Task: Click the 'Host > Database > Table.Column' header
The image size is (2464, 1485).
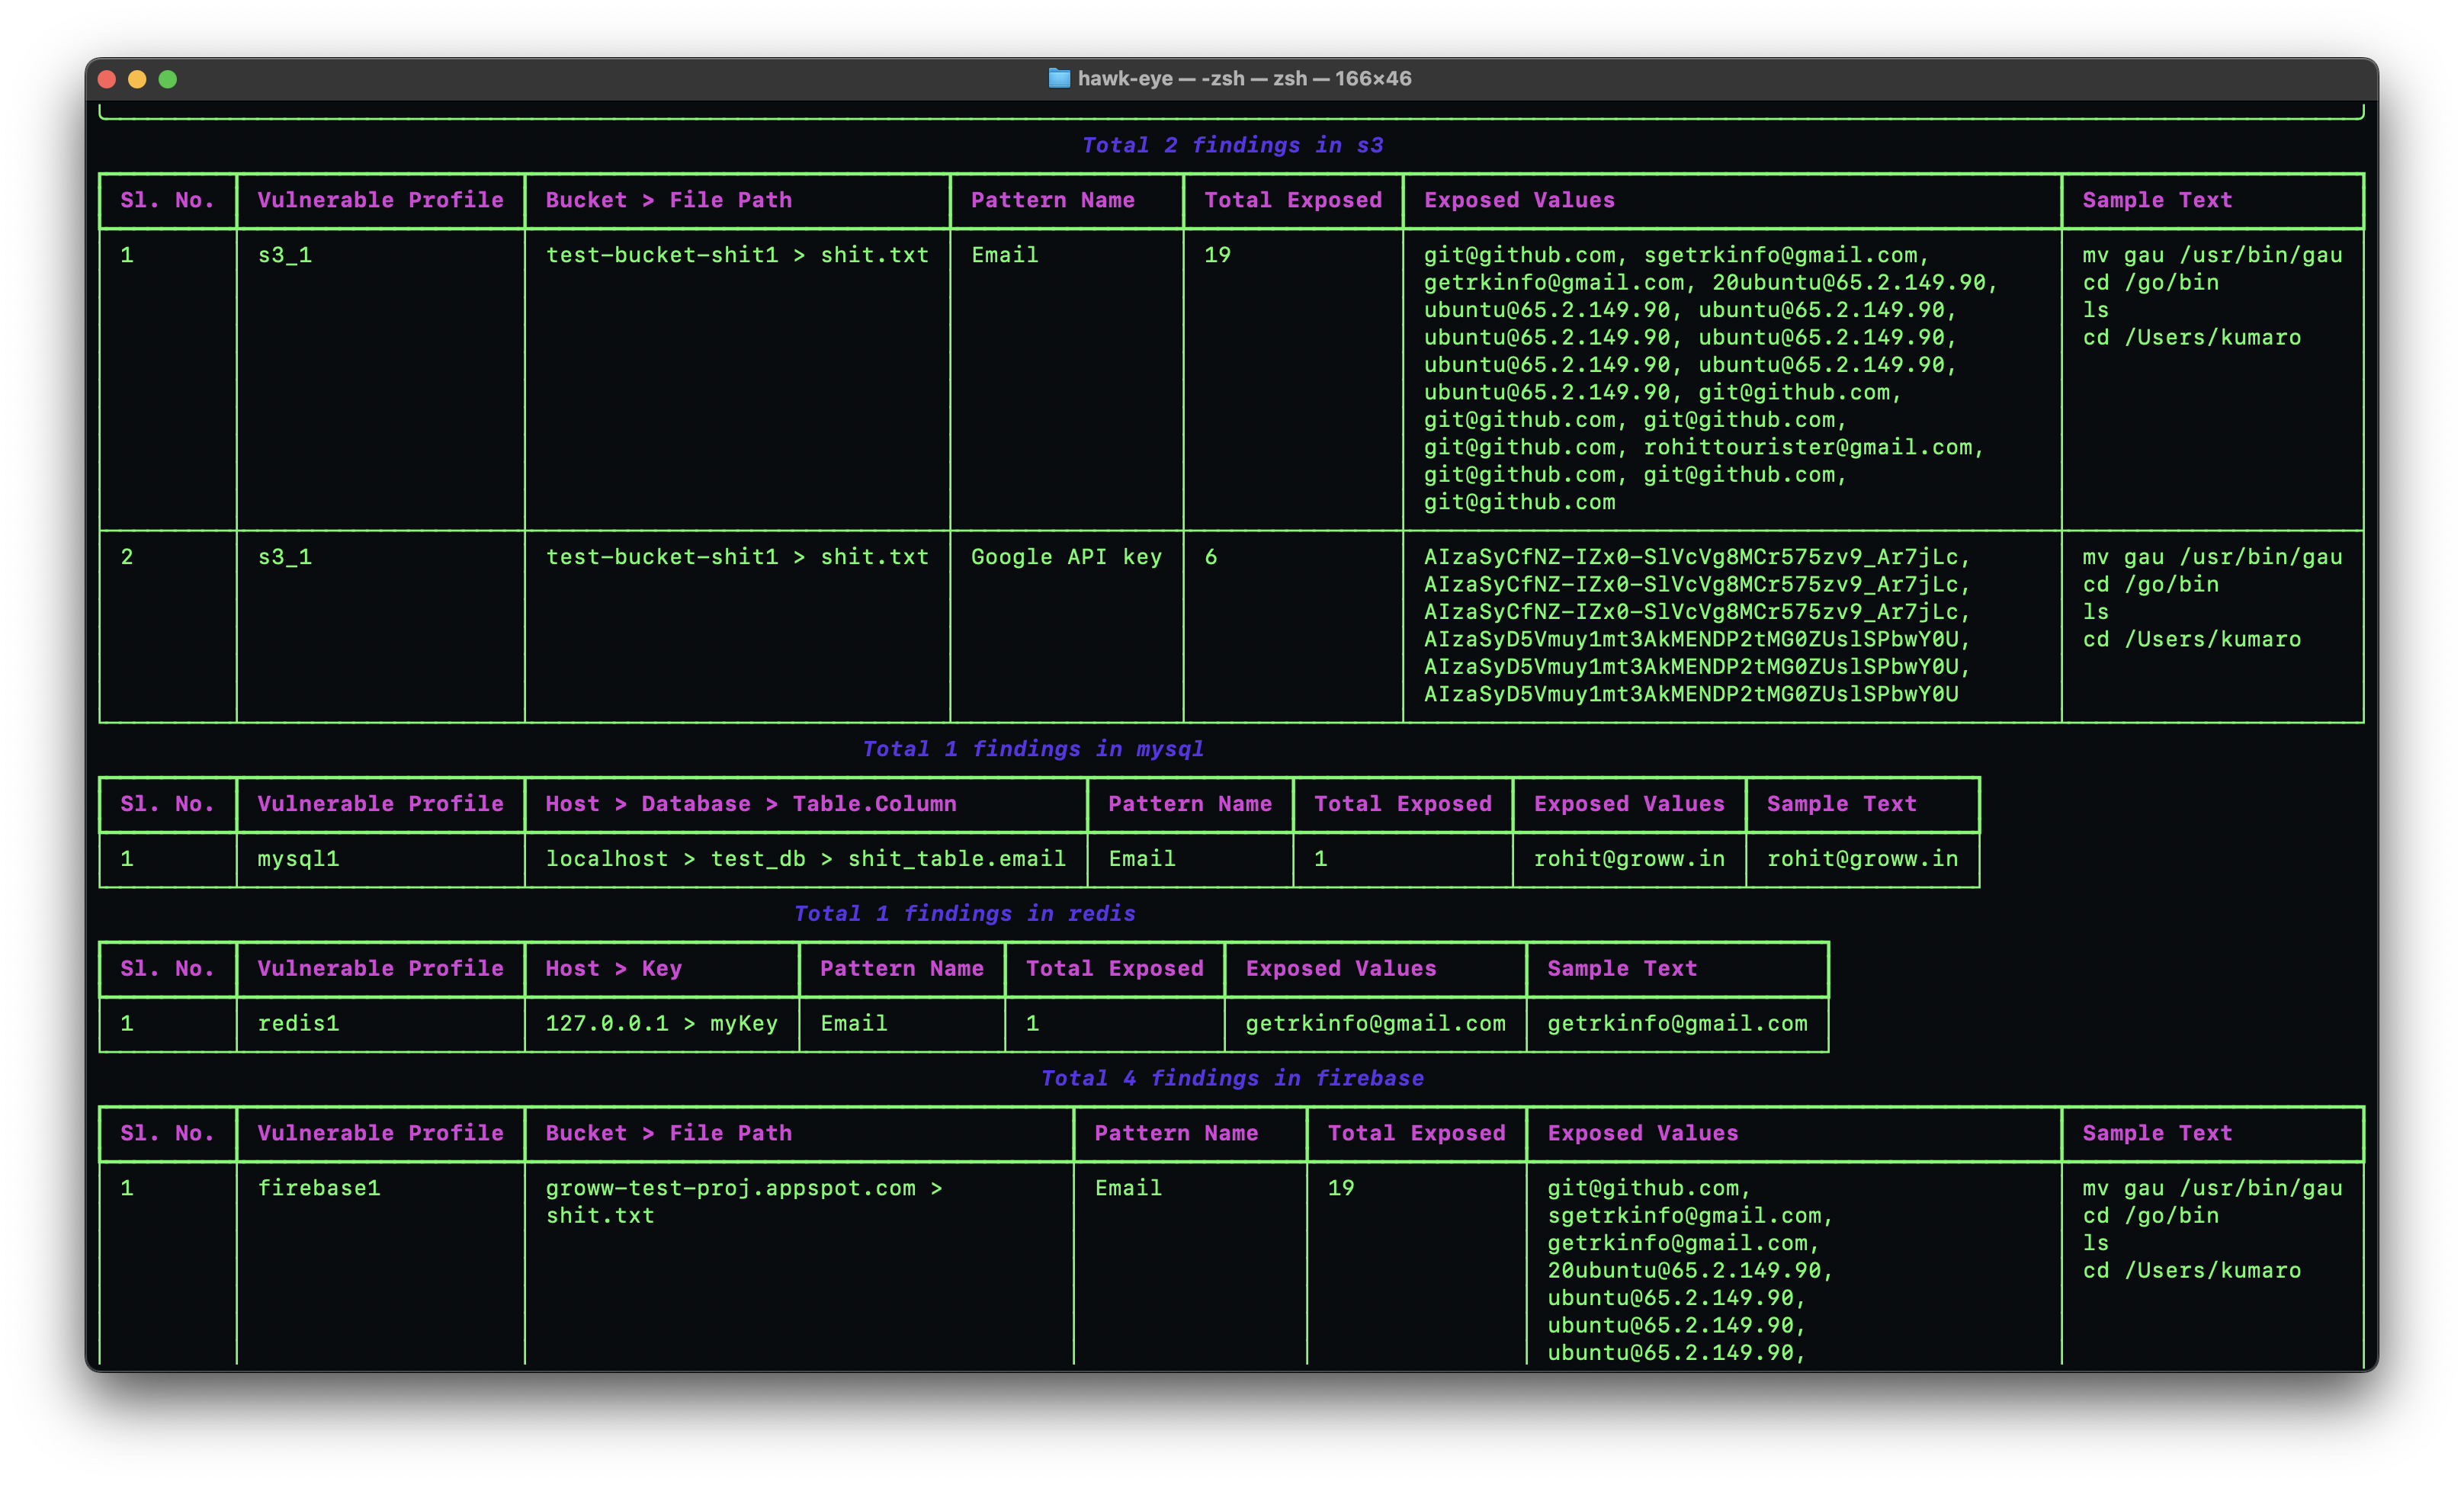Action: point(750,804)
